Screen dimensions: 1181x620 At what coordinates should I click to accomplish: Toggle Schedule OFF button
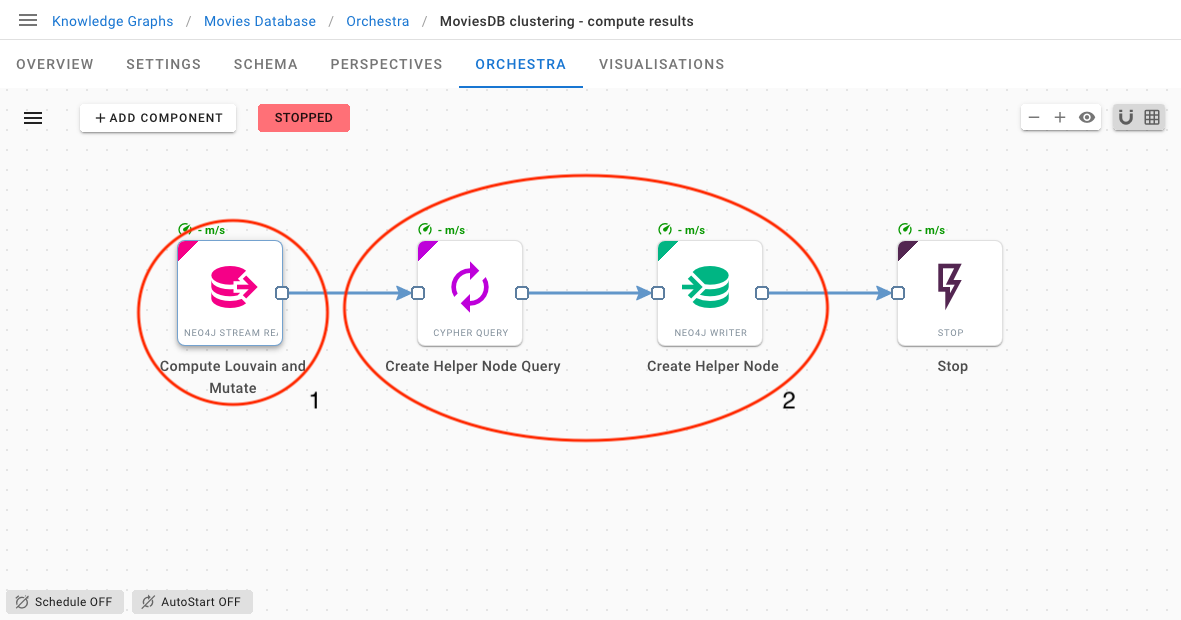[x=65, y=602]
